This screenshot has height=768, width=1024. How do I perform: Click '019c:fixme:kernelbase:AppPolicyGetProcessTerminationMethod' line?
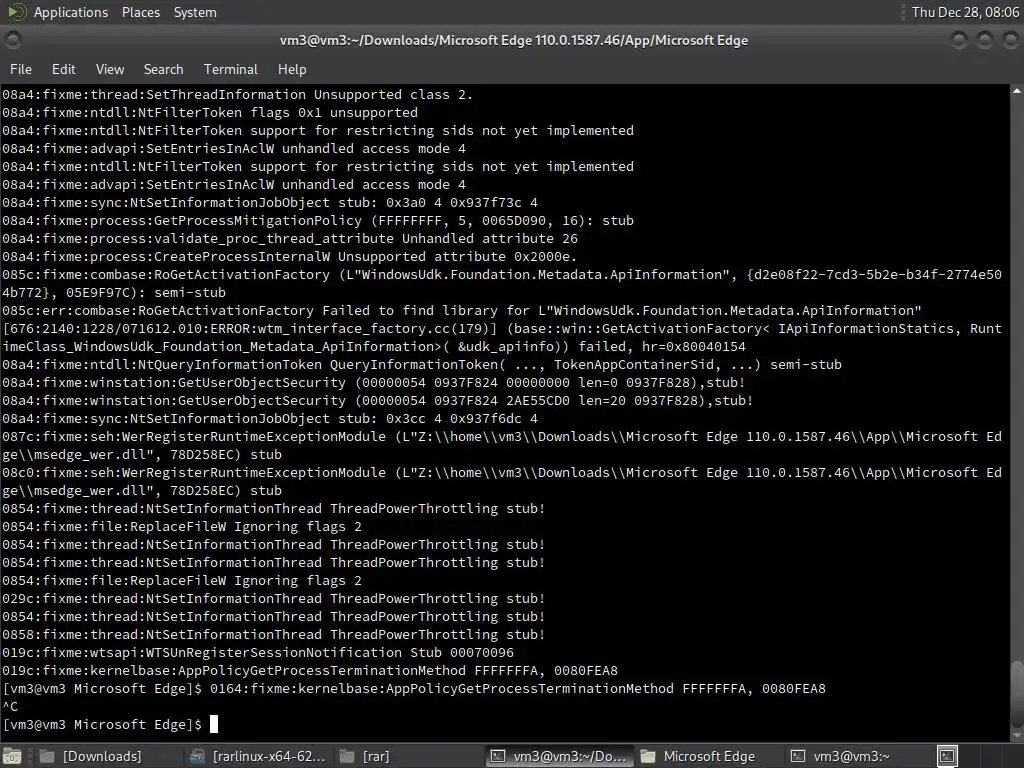coord(310,671)
